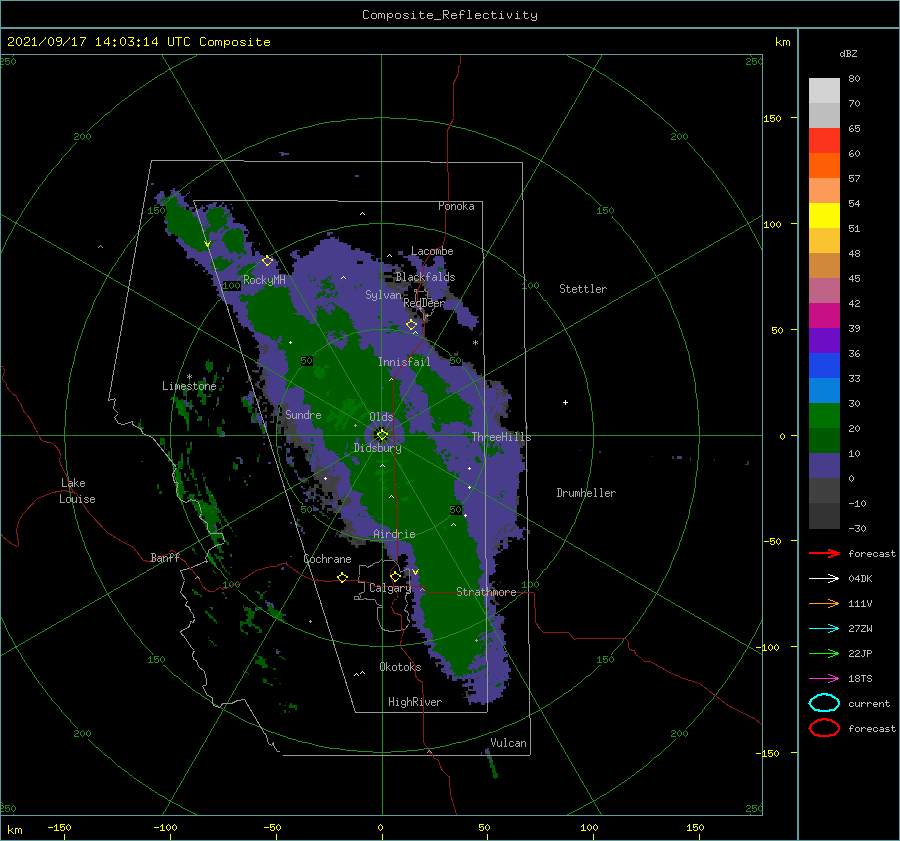Viewport: 900px width, 841px height.
Task: Click the Didsbury label
Action: pyautogui.click(x=378, y=448)
